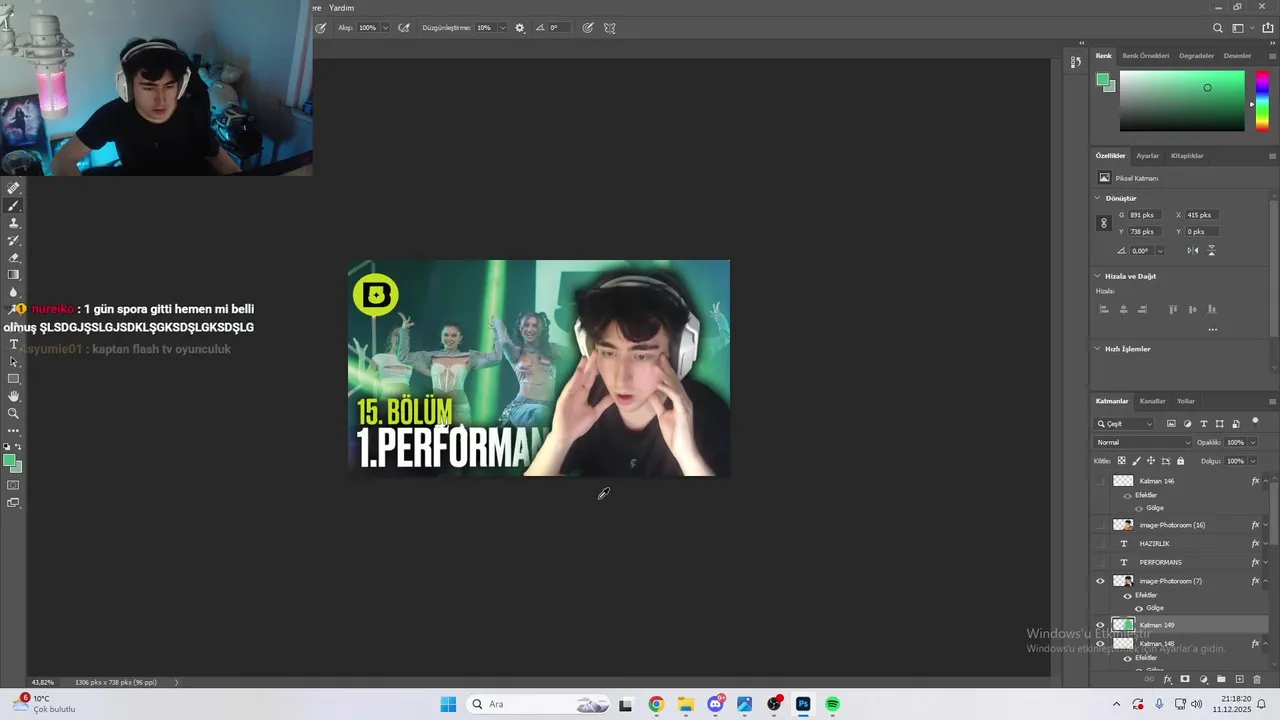Viewport: 1280px width, 720px height.
Task: Delete the selected layer with trash icon
Action: tap(1257, 680)
